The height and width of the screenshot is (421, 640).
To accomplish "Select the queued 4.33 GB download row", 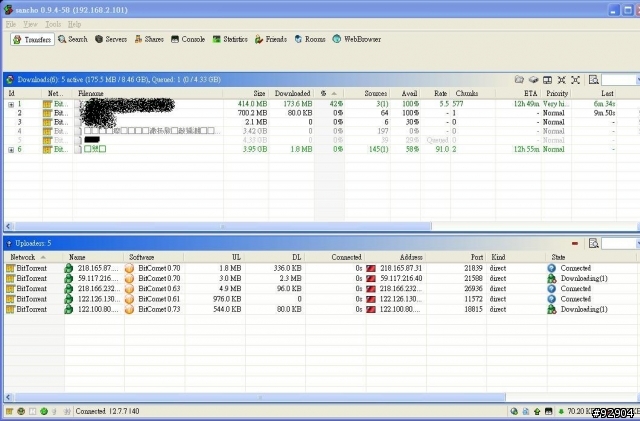I will [x=320, y=140].
